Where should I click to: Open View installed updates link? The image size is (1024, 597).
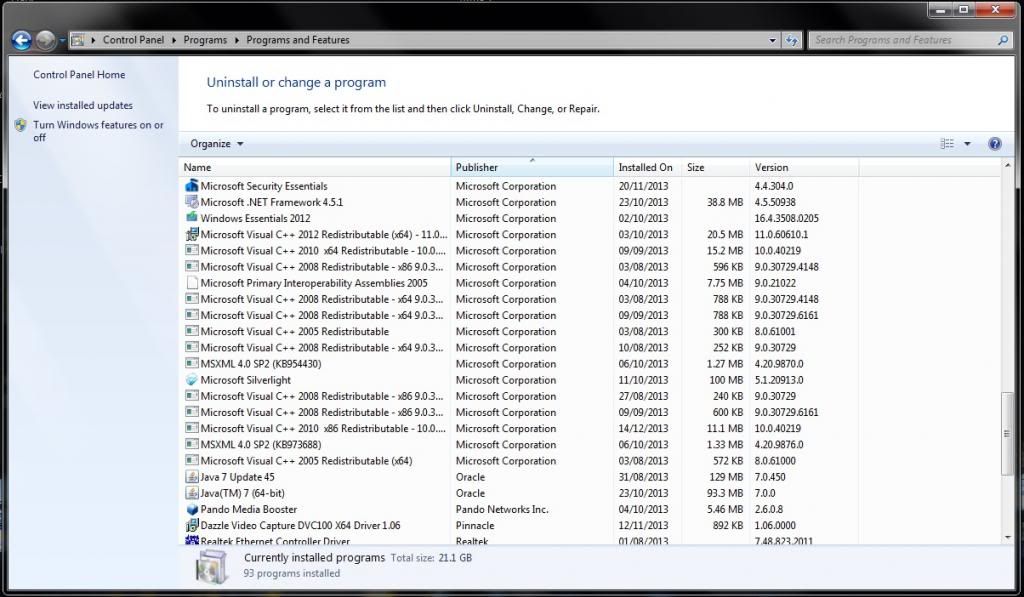coord(83,105)
